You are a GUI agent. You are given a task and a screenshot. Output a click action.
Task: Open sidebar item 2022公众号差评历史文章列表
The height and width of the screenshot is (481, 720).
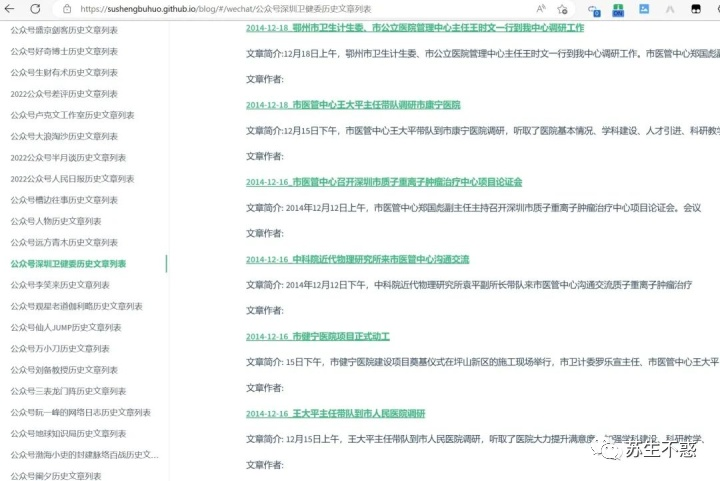(x=64, y=94)
